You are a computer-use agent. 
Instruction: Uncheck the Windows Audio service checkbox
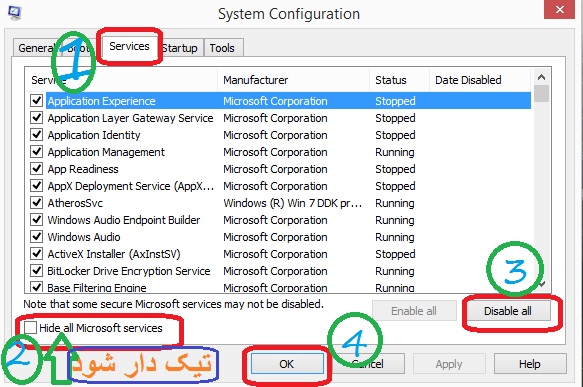click(36, 236)
